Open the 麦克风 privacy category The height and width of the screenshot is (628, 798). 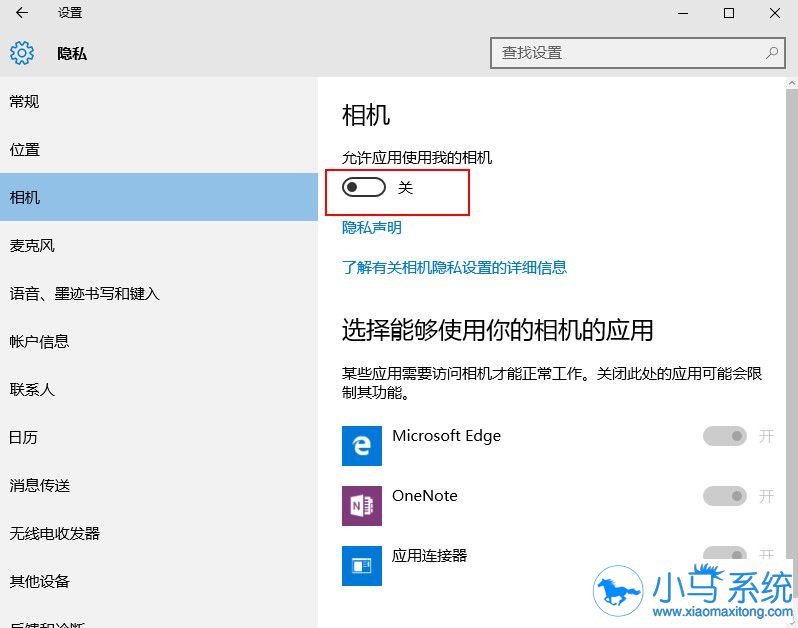click(159, 246)
